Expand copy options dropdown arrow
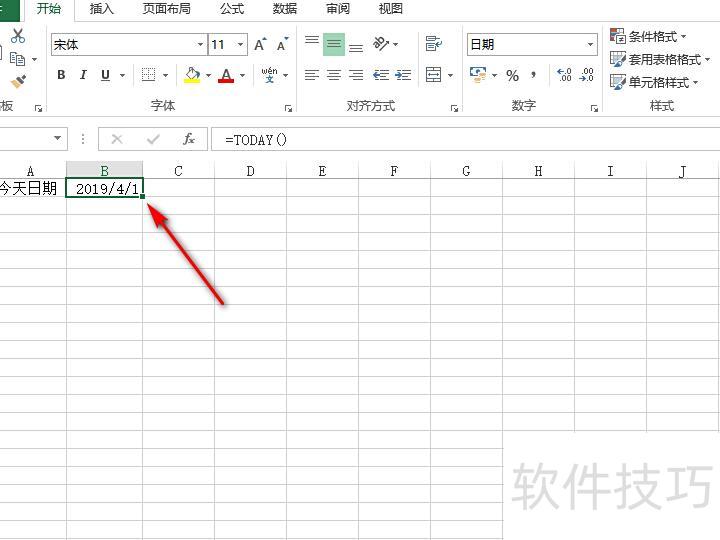The height and width of the screenshot is (540, 720). coord(34,60)
